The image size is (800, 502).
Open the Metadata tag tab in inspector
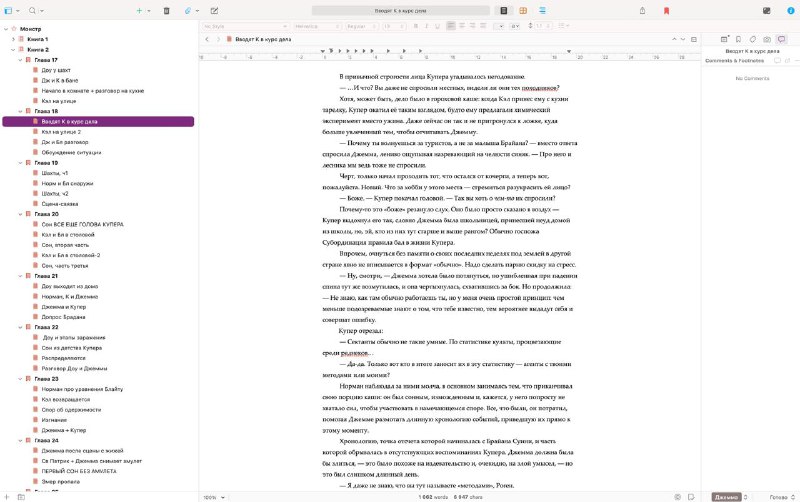point(753,39)
